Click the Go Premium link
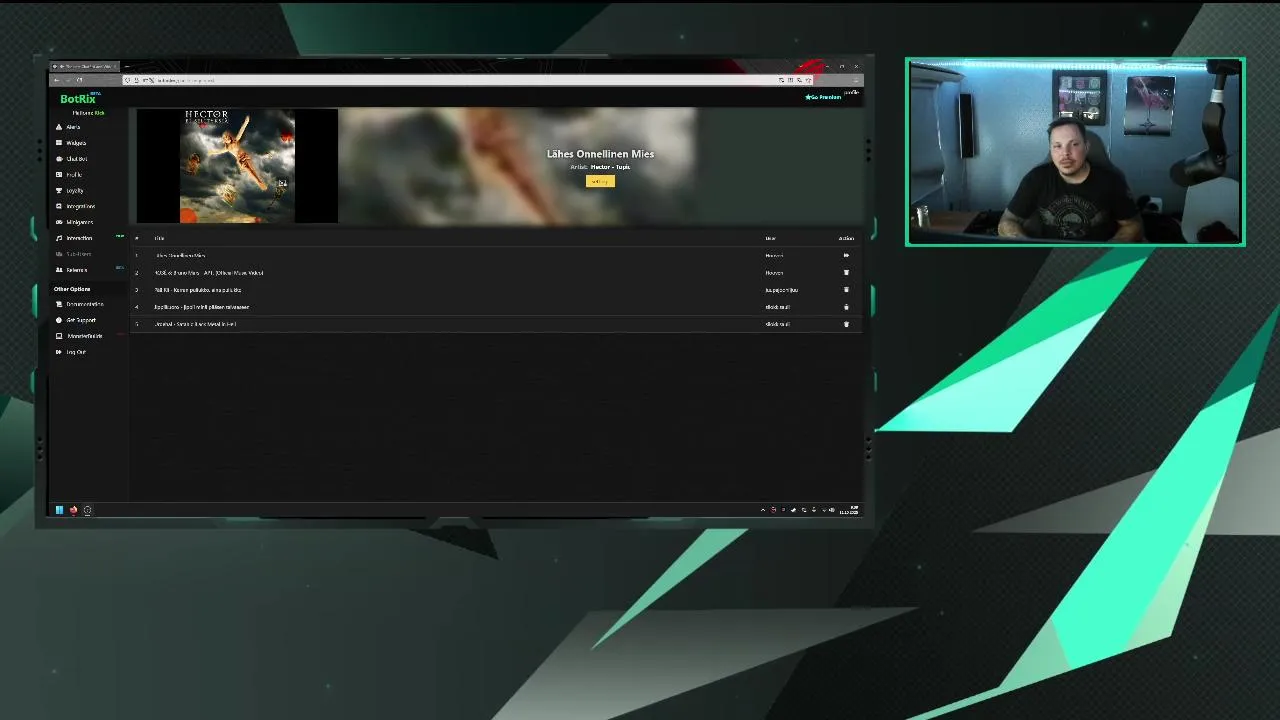This screenshot has height=720, width=1280. 823,97
